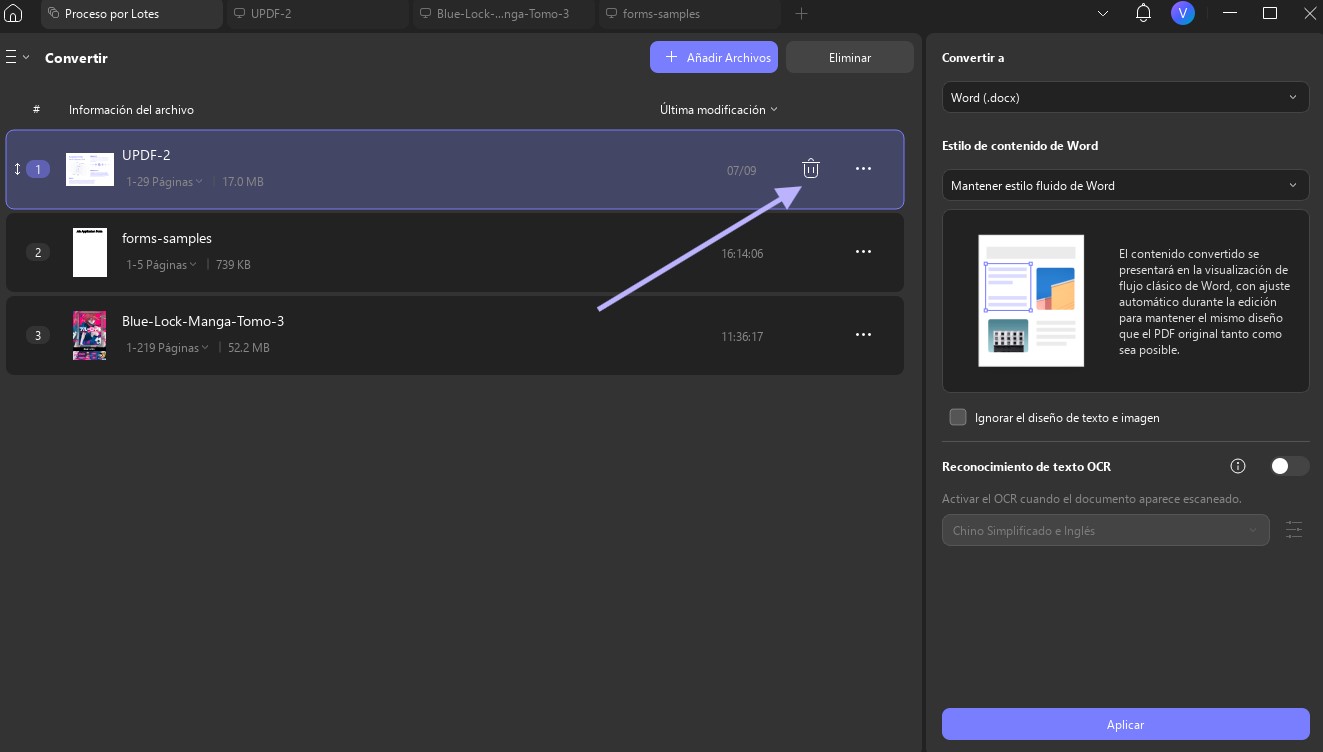Open the OCR info icon
The height and width of the screenshot is (752, 1323).
pos(1238,466)
